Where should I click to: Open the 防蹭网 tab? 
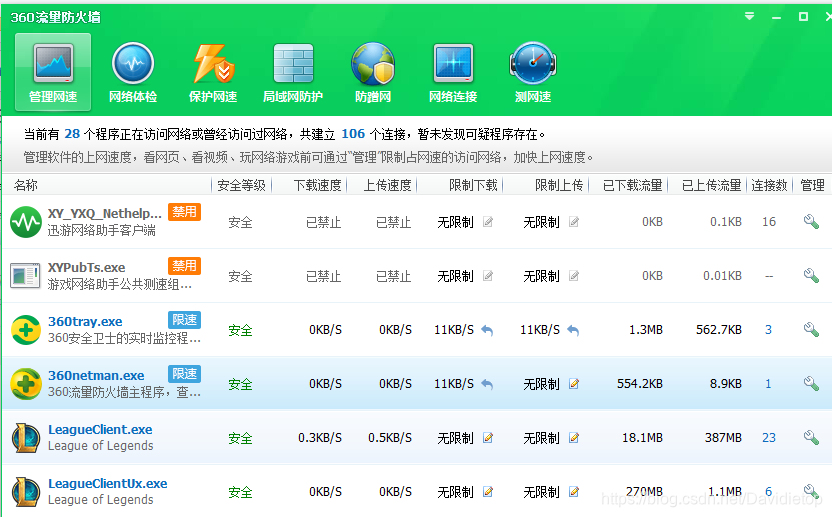coord(373,72)
